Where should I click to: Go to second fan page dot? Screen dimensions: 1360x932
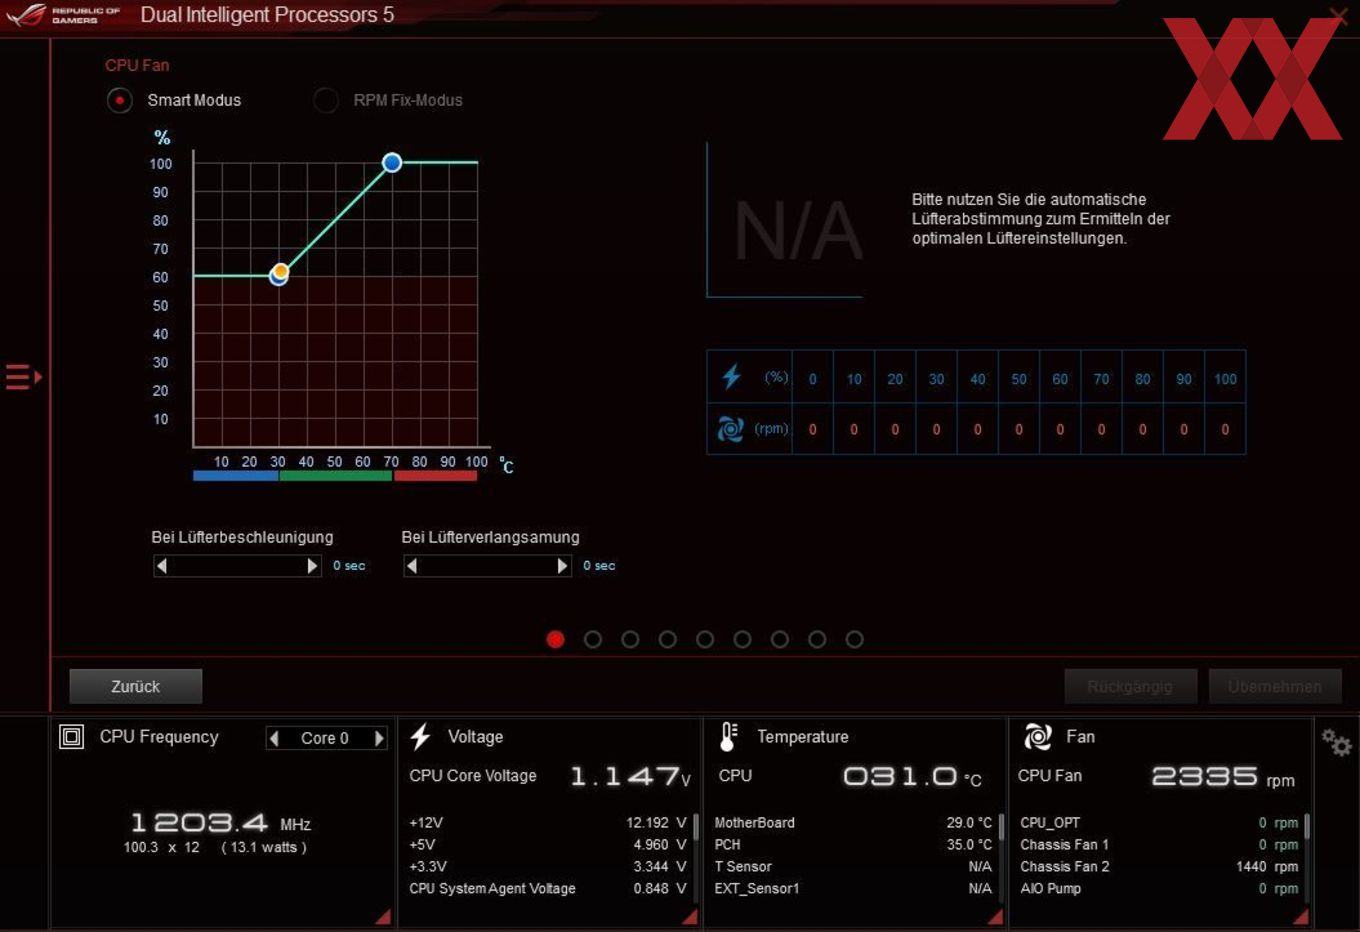pos(593,639)
